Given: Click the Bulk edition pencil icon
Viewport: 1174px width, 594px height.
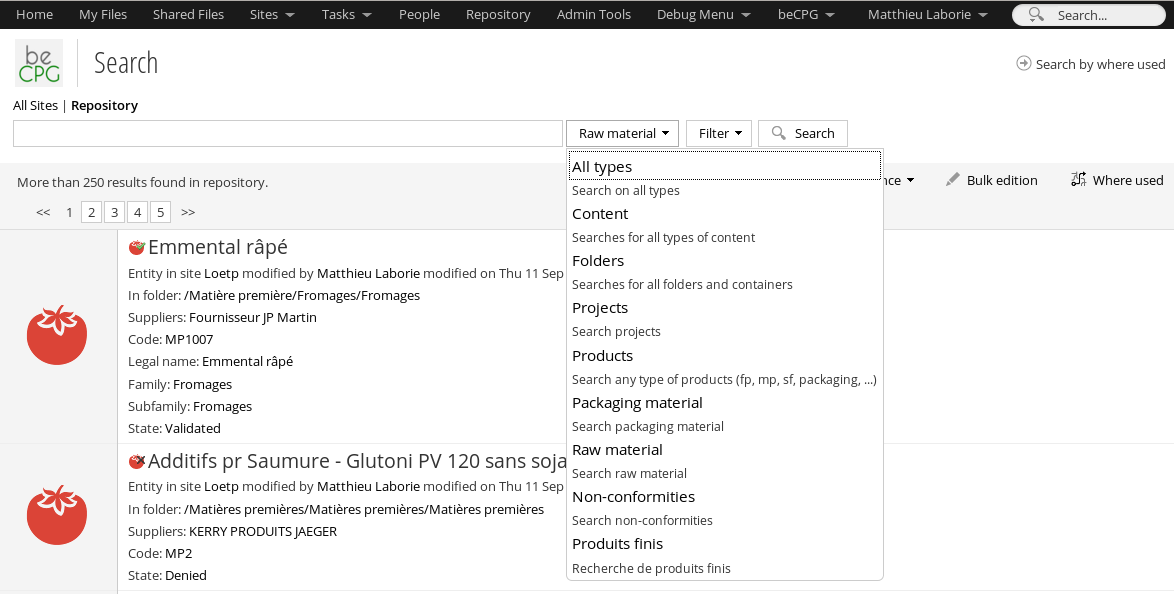Looking at the screenshot, I should pyautogui.click(x=953, y=180).
